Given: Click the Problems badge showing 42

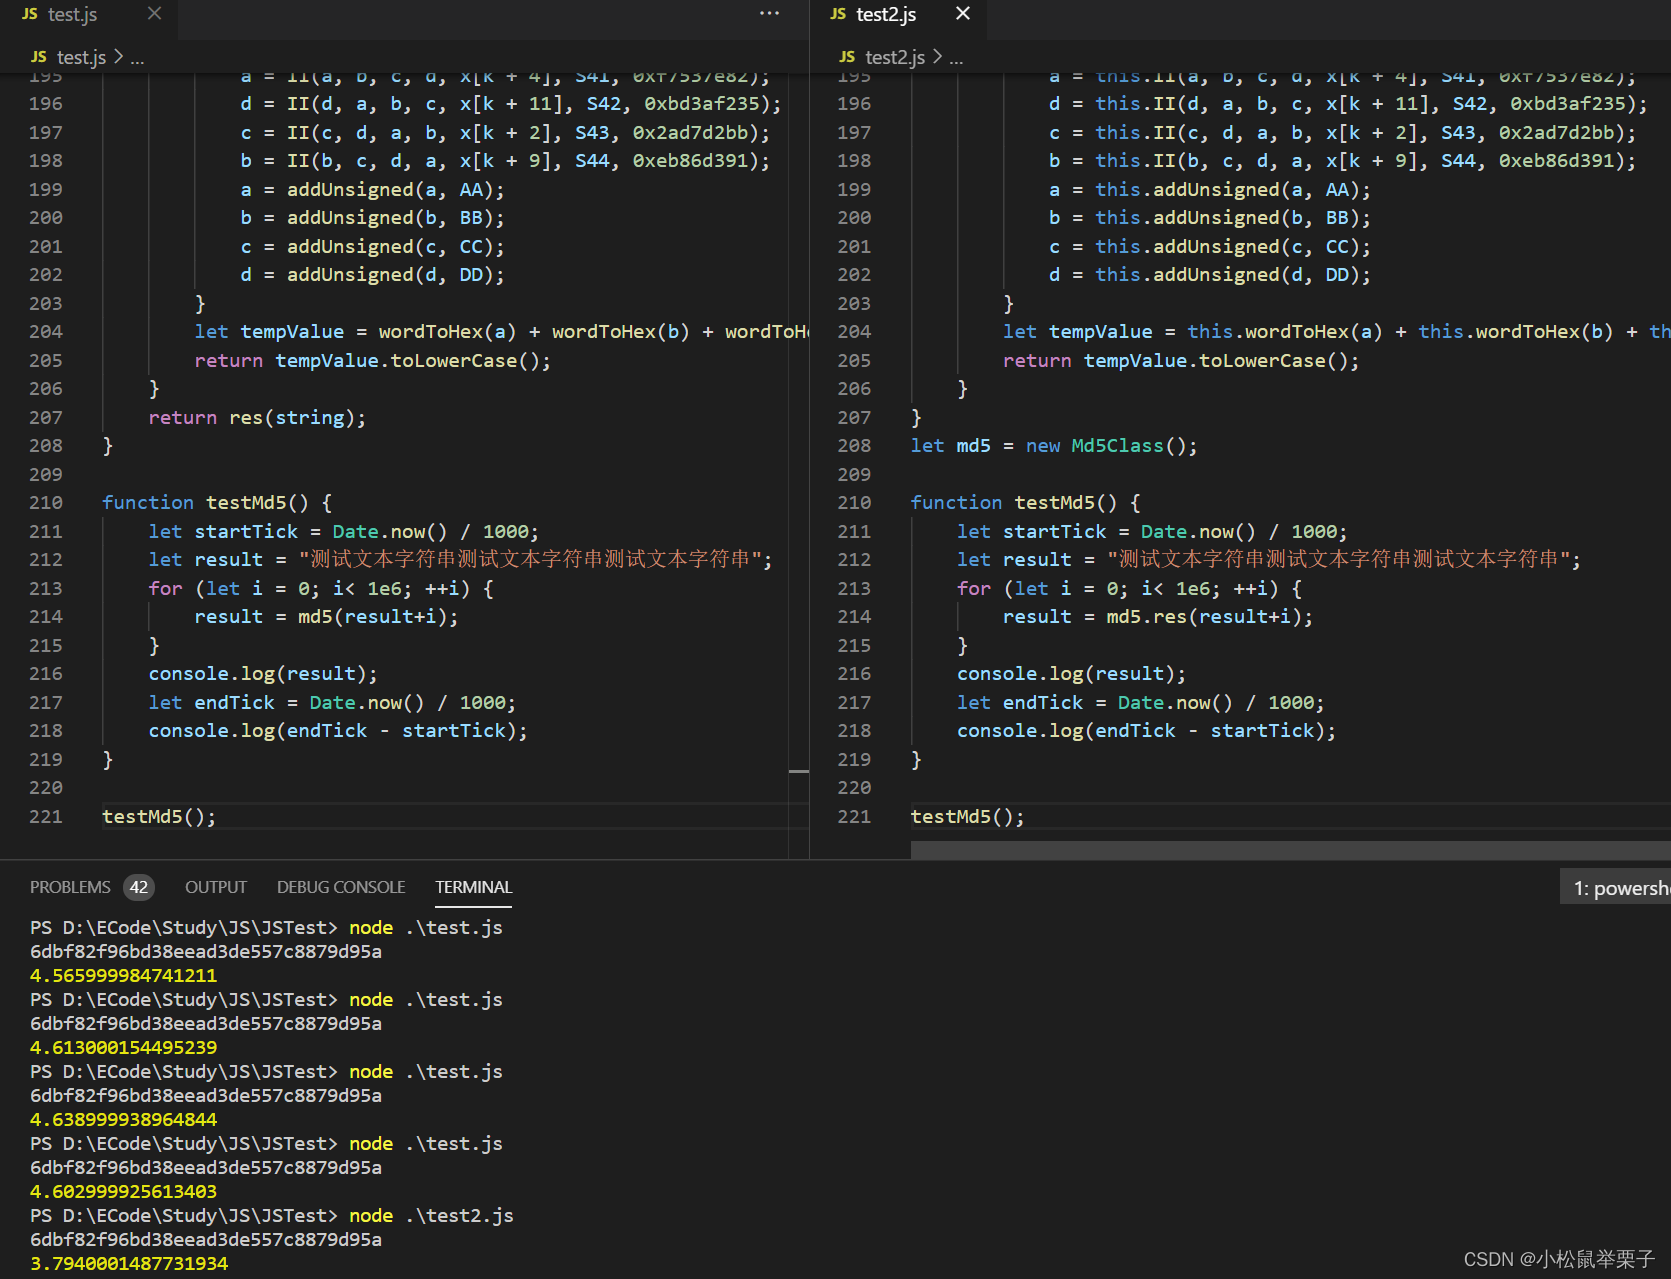Looking at the screenshot, I should [138, 886].
